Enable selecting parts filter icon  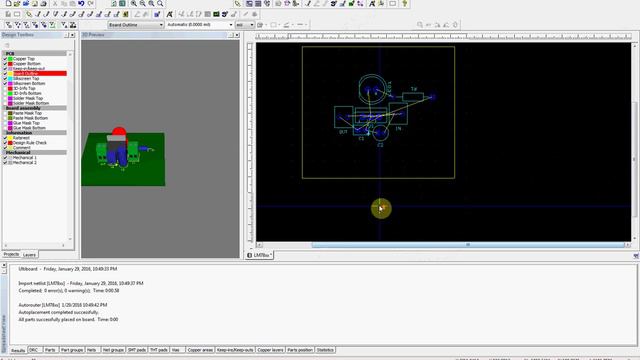[x=9, y=25]
